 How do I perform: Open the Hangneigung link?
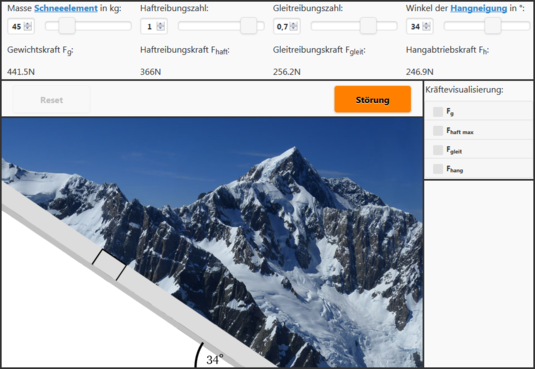click(479, 8)
